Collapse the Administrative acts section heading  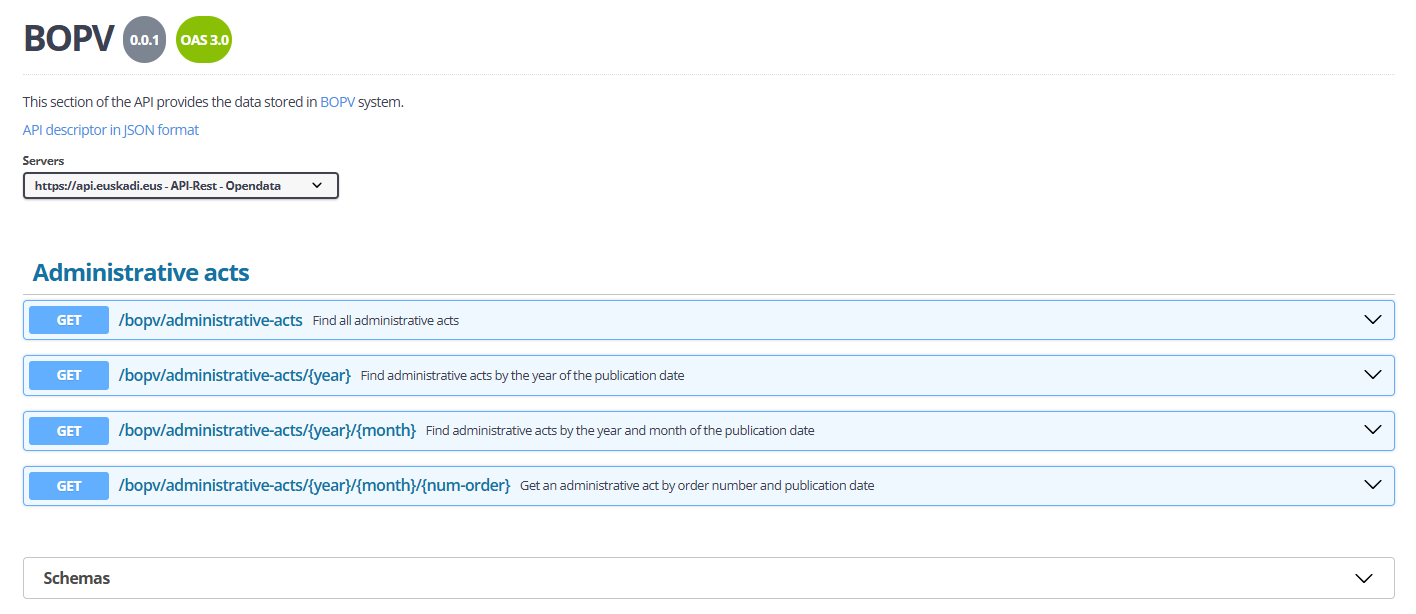click(x=141, y=272)
